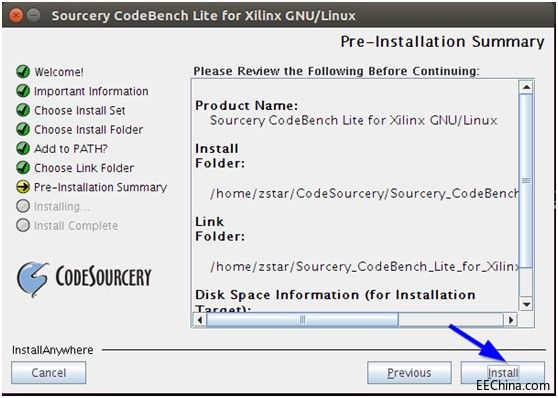Click the horizontal scroll left arrow
The image size is (558, 398).
coord(200,319)
